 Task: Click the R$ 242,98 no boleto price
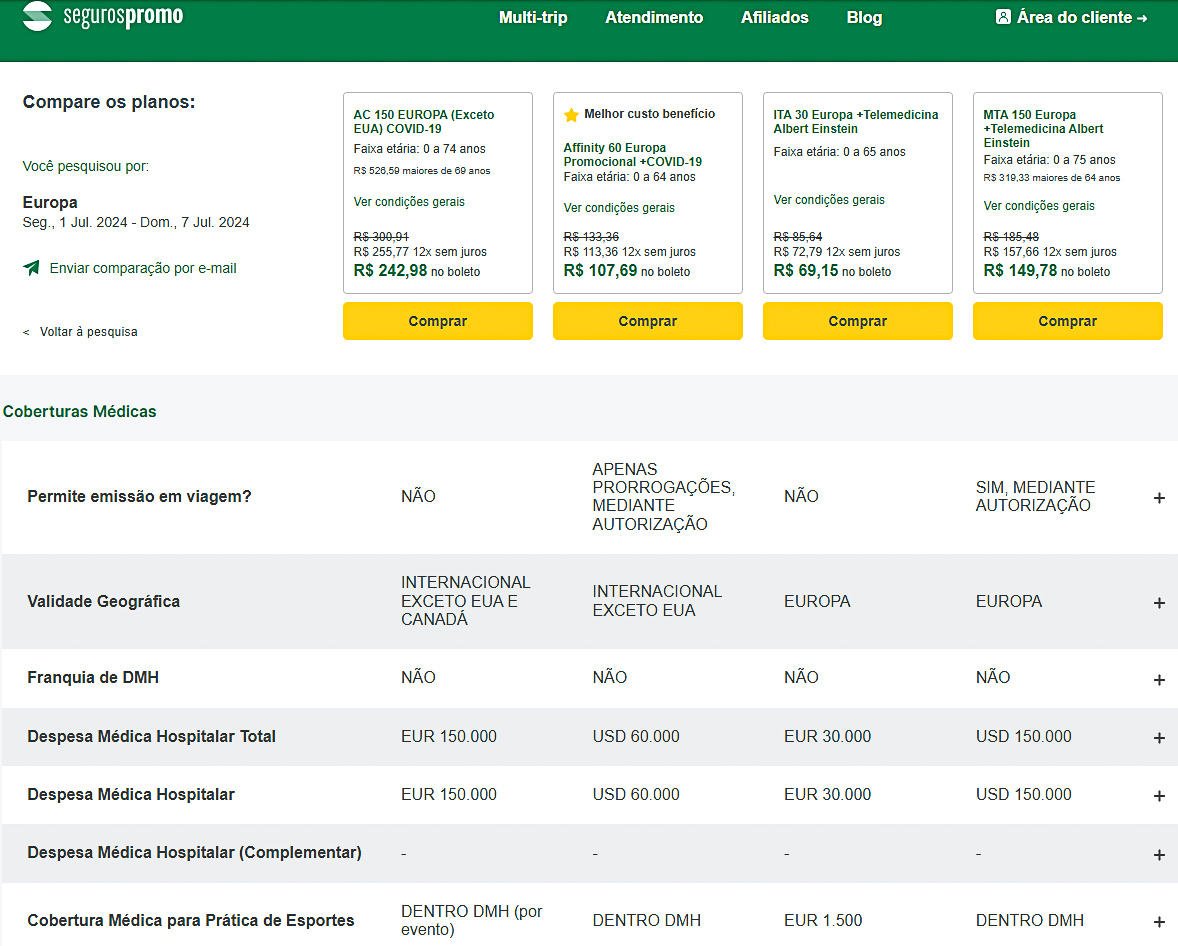pos(417,271)
